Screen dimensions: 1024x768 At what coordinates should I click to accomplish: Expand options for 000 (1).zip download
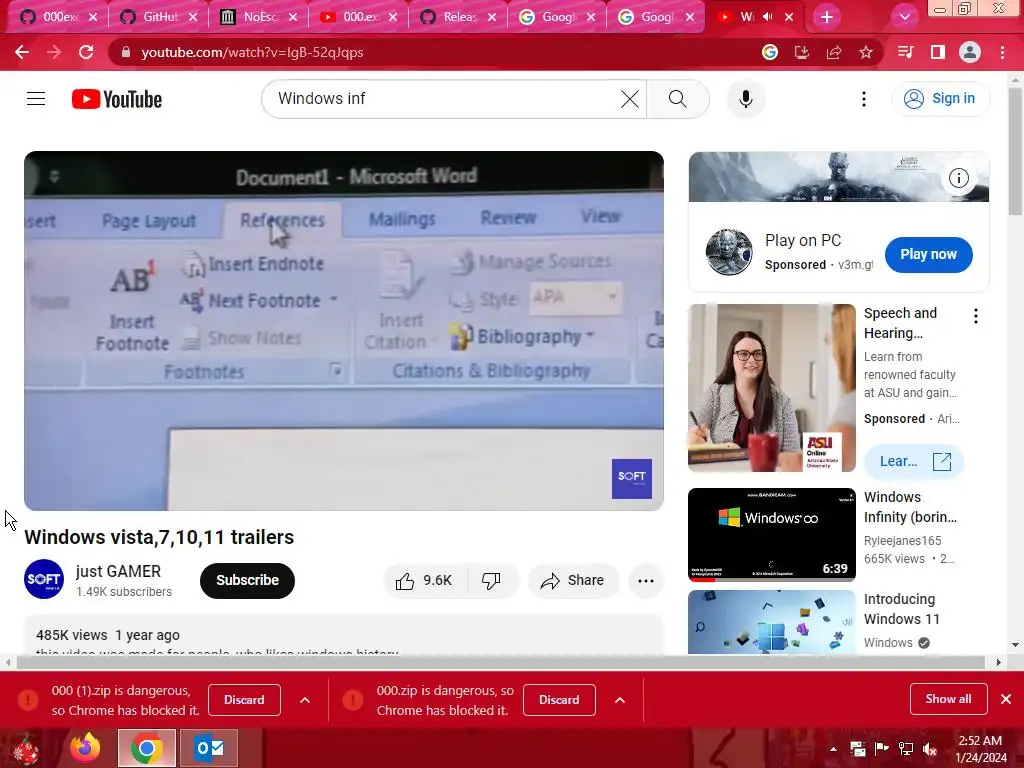[305, 700]
